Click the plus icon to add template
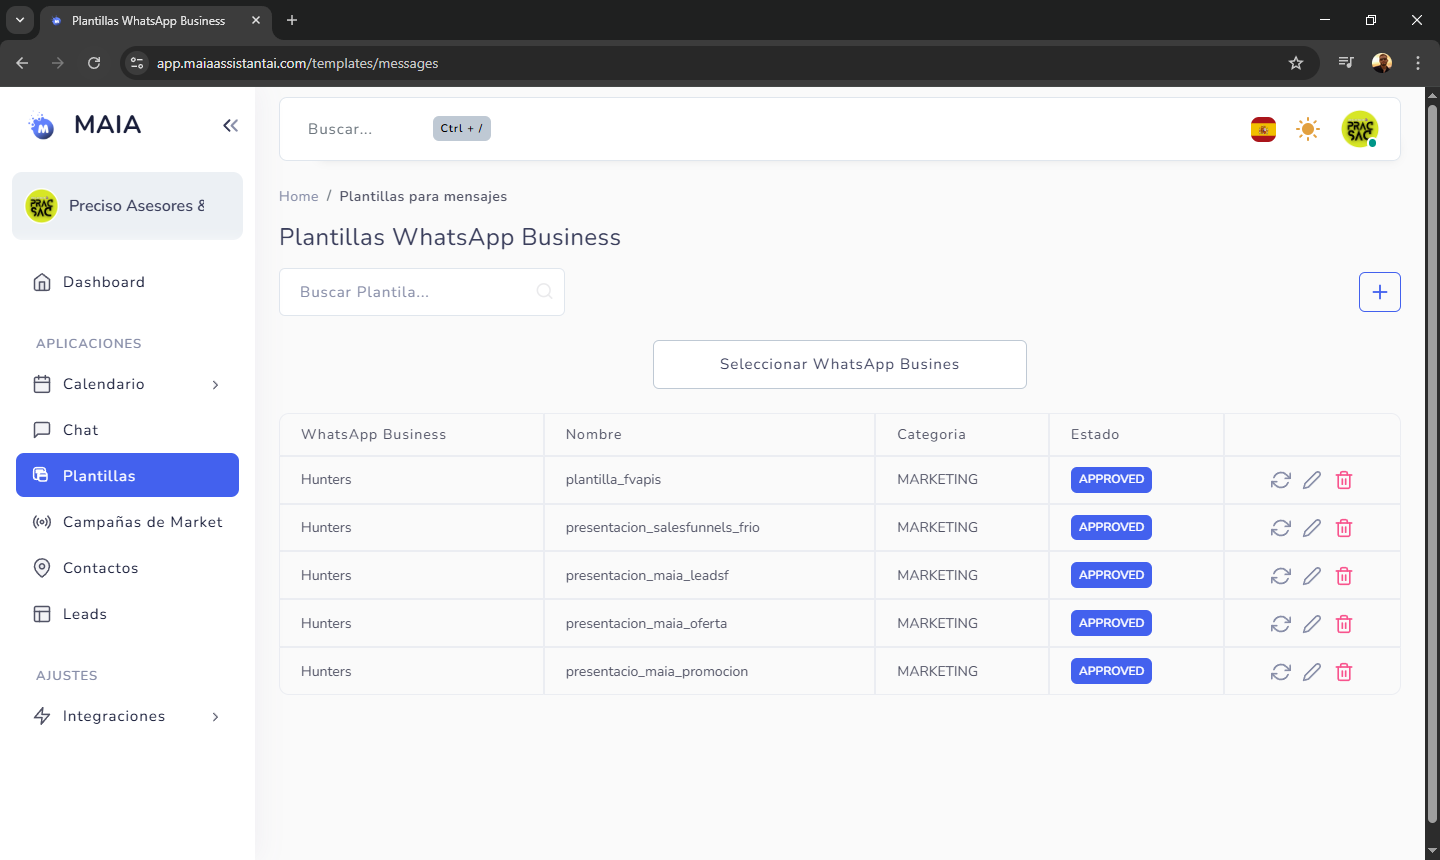Viewport: 1440px width, 860px height. tap(1379, 292)
